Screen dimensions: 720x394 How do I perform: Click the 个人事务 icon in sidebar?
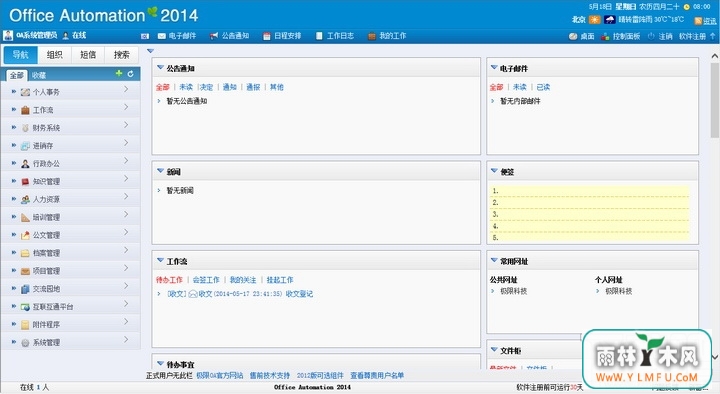(x=25, y=92)
